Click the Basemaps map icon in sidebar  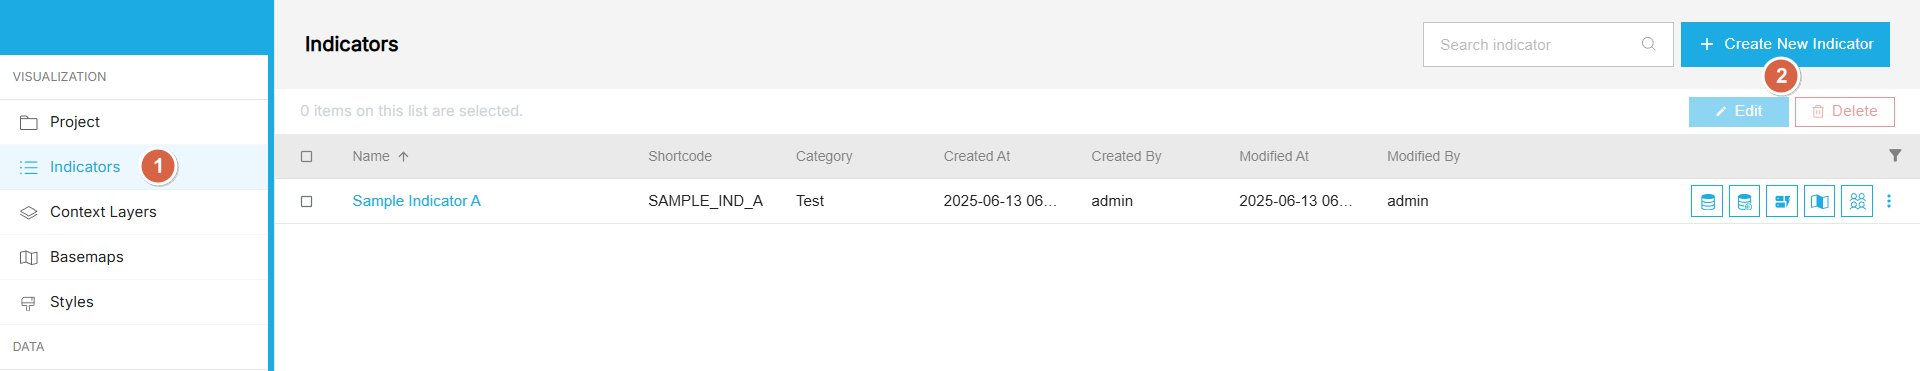pyautogui.click(x=29, y=257)
